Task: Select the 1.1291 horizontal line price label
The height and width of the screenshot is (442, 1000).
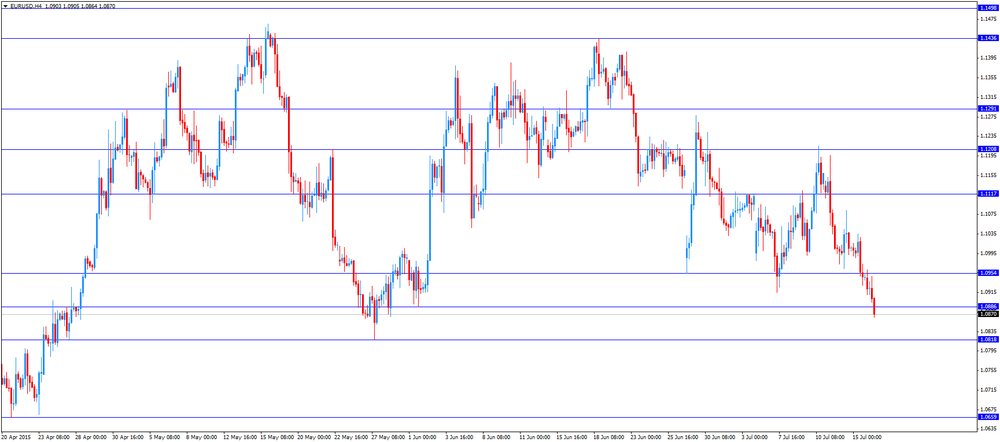Action: point(988,108)
